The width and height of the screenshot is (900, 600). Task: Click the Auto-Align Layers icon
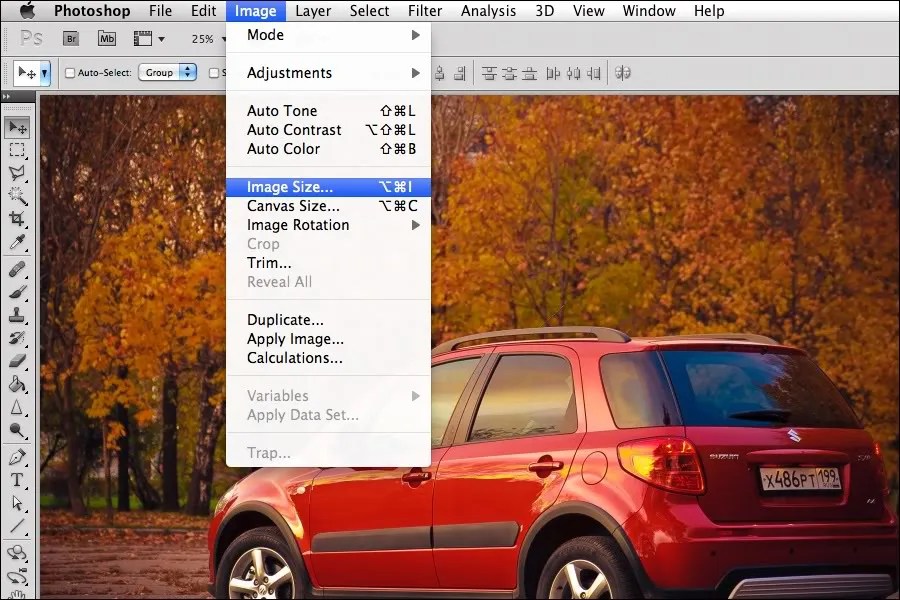point(623,73)
